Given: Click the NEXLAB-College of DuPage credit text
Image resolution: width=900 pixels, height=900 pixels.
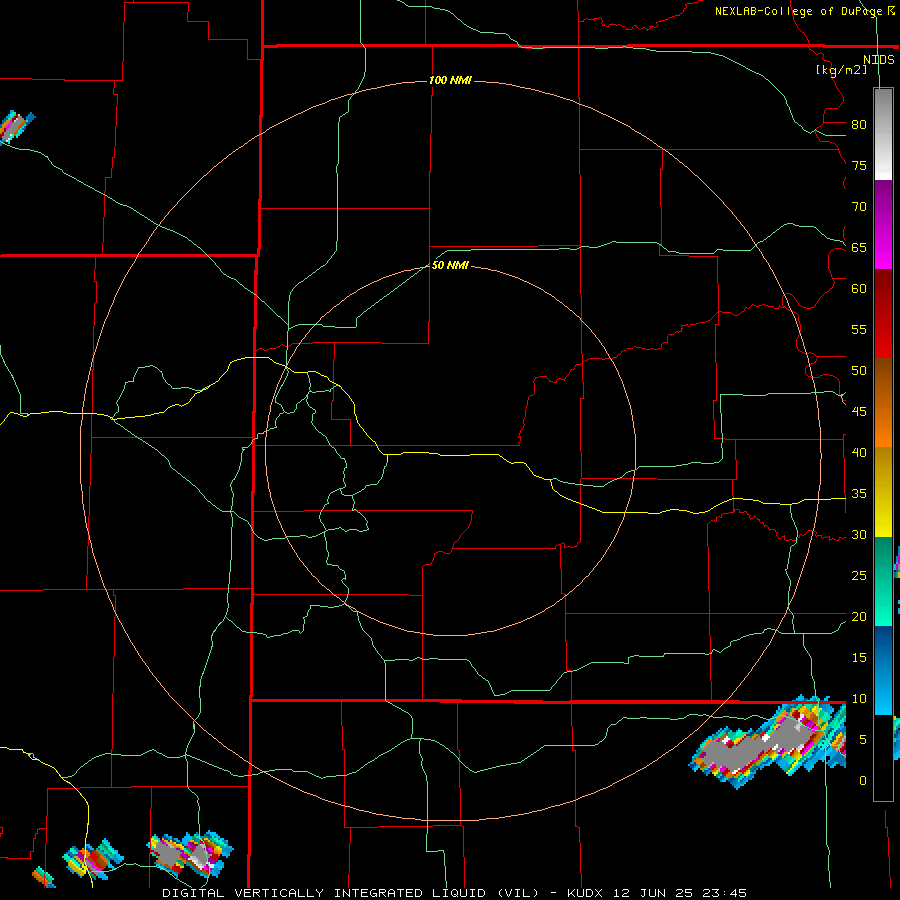Looking at the screenshot, I should pyautogui.click(x=804, y=11).
